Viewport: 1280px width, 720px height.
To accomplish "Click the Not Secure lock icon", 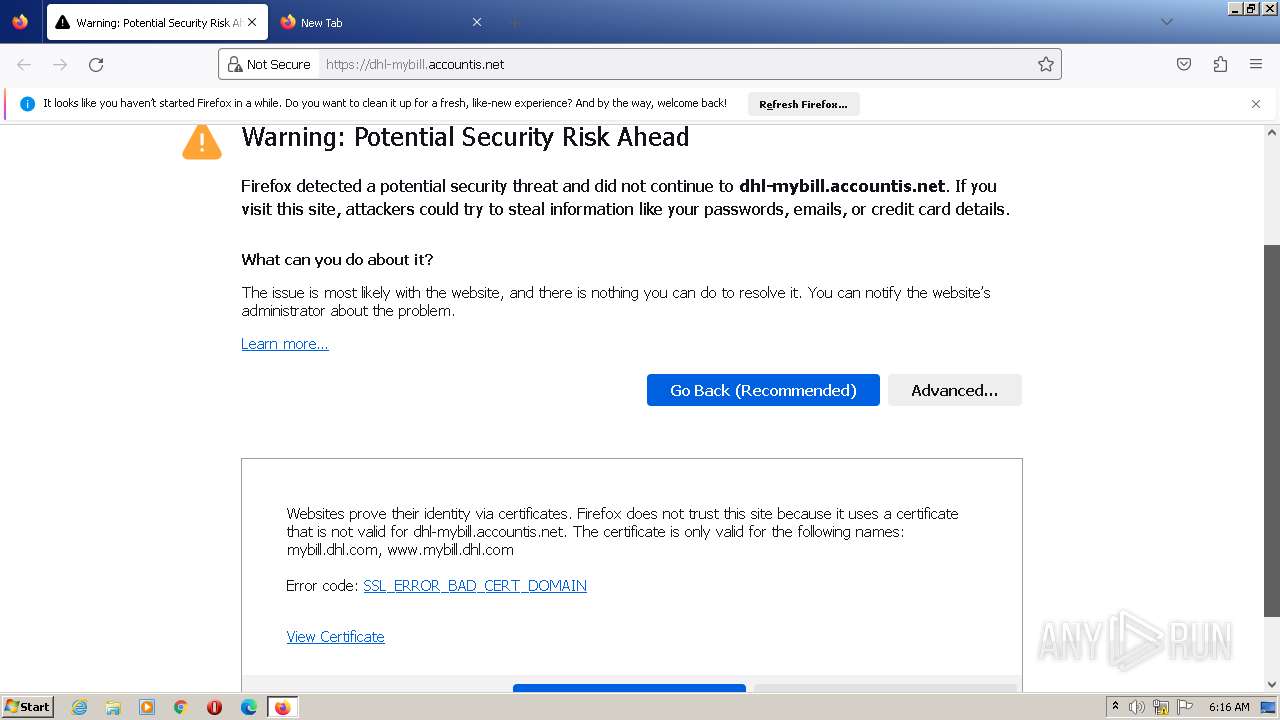I will (x=235, y=64).
